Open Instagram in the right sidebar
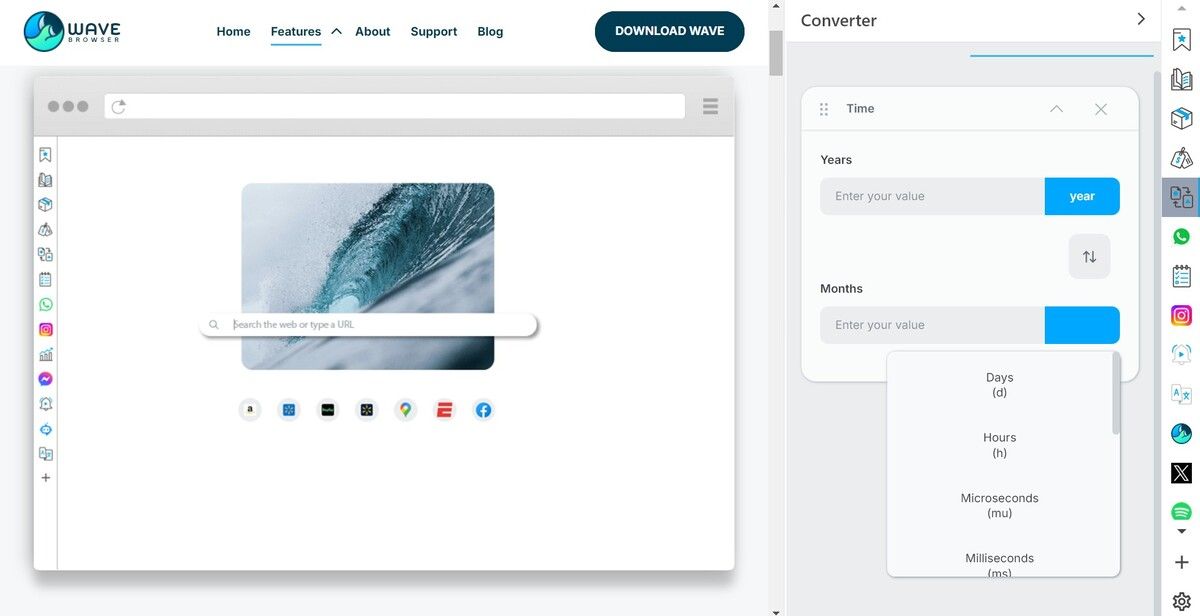The width and height of the screenshot is (1200, 616). point(1181,316)
